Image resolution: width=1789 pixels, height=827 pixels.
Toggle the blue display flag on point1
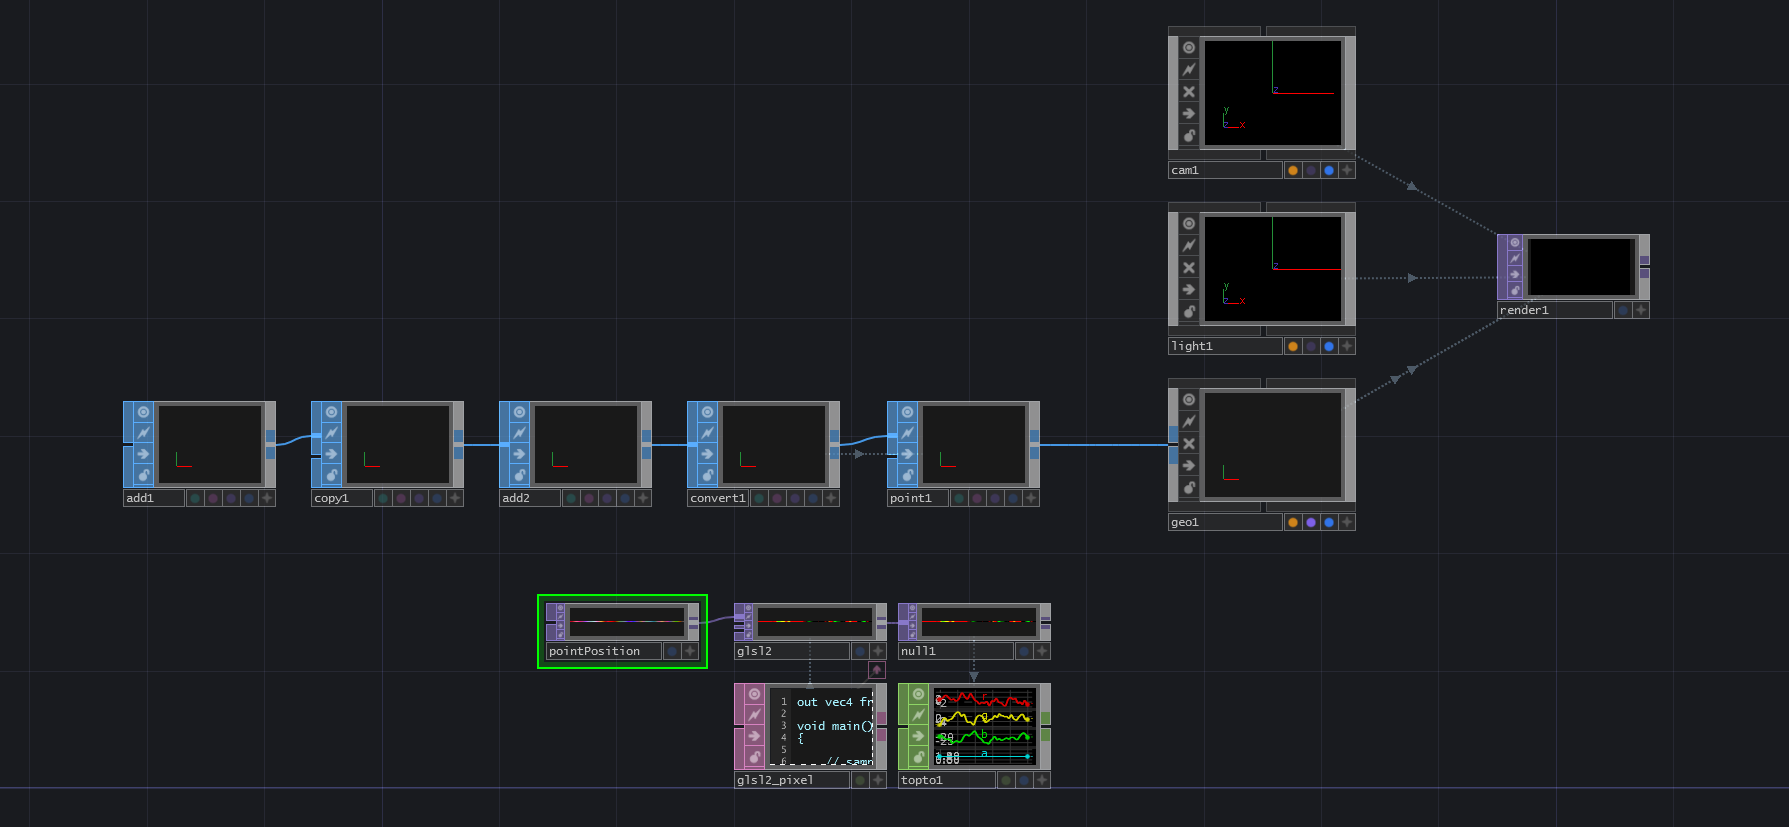pos(1013,498)
